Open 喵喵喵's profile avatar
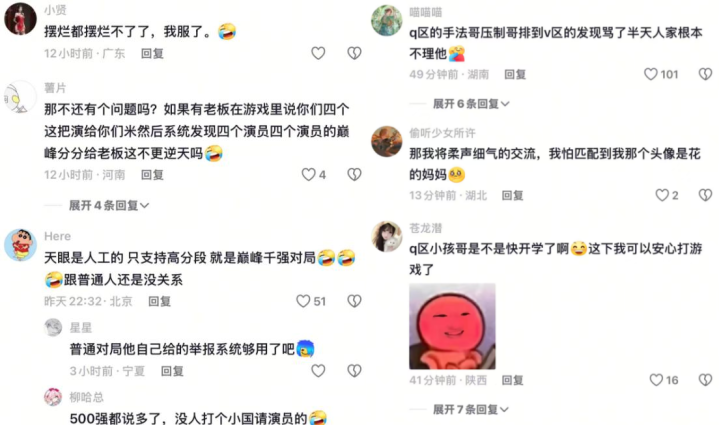This screenshot has width=719, height=425. pyautogui.click(x=387, y=21)
